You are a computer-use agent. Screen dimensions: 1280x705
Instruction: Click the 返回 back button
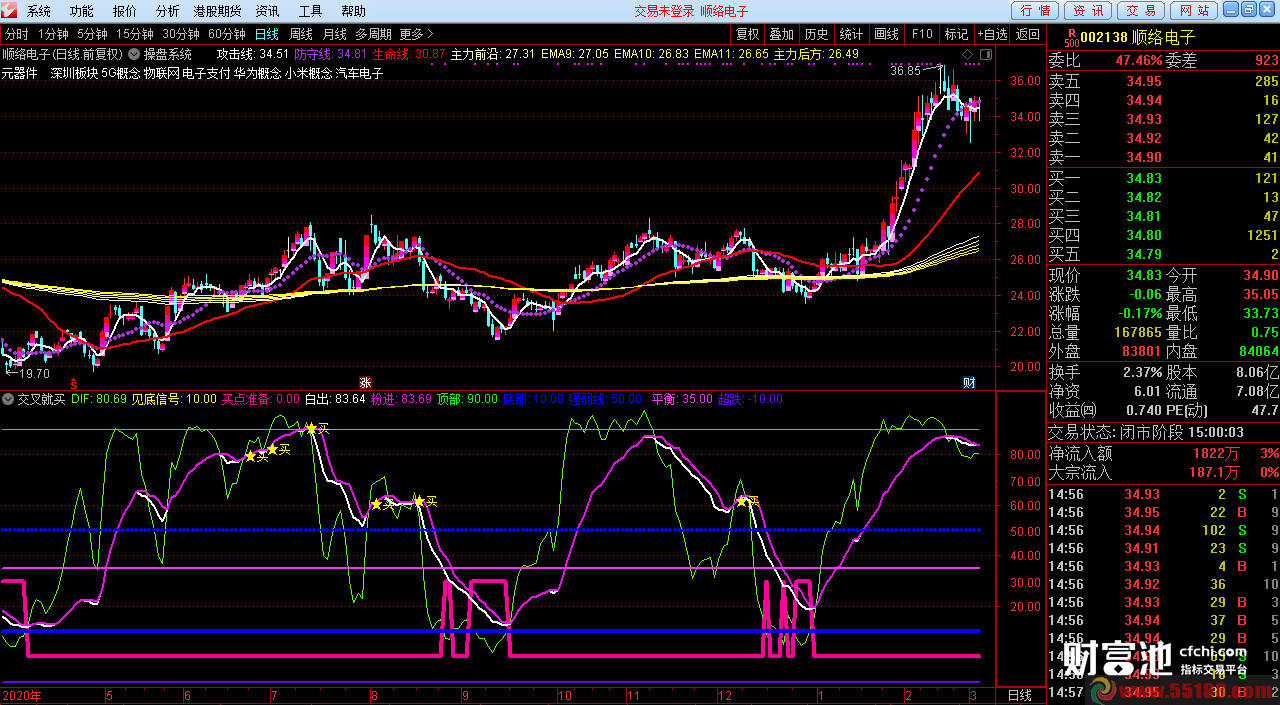(1027, 34)
